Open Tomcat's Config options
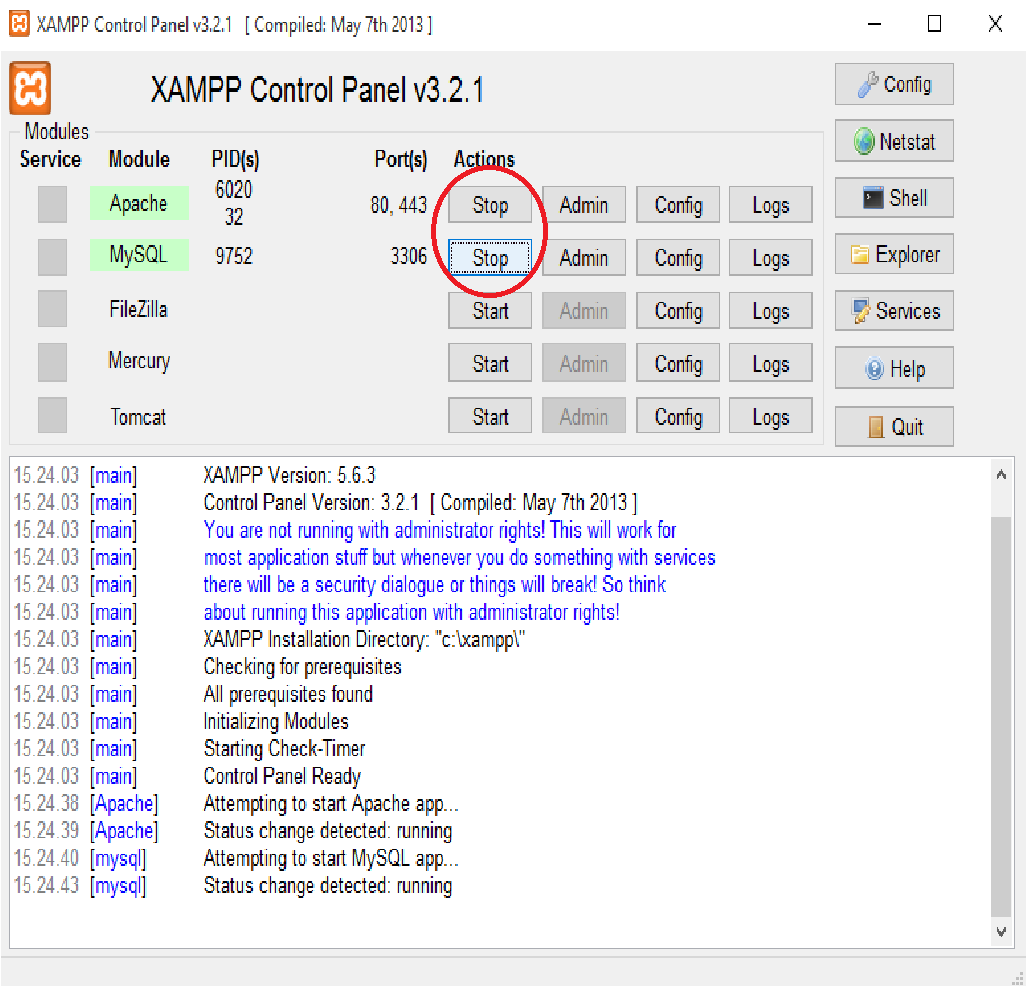The height and width of the screenshot is (986, 1026). pyautogui.click(x=677, y=415)
